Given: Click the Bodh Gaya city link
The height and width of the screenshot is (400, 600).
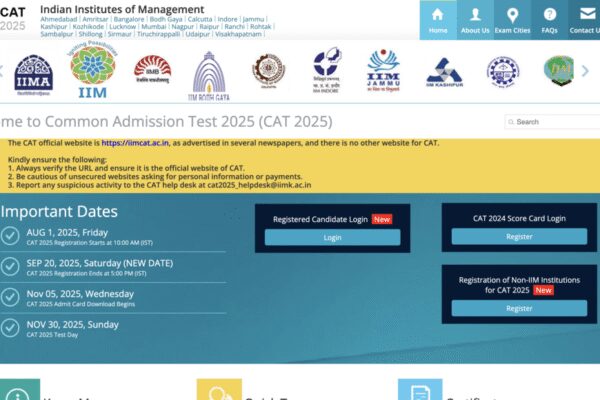Looking at the screenshot, I should tap(166, 19).
